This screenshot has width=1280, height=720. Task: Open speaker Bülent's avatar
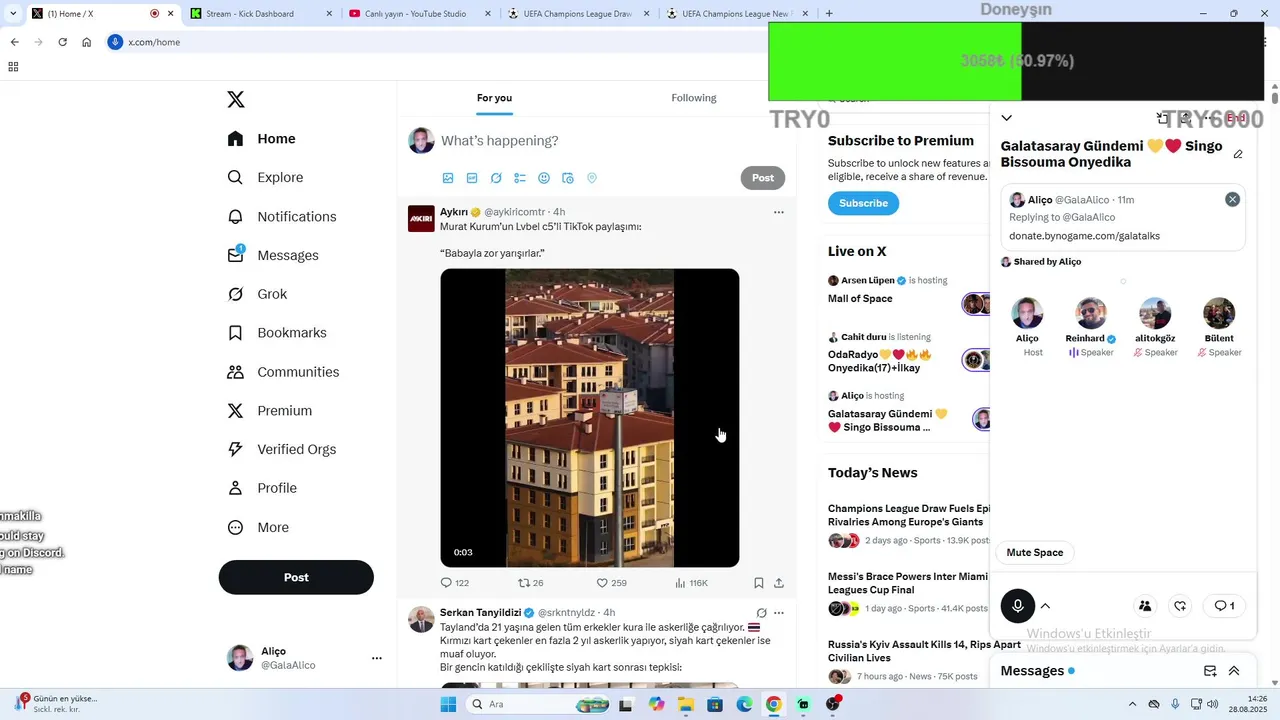pyautogui.click(x=1219, y=313)
